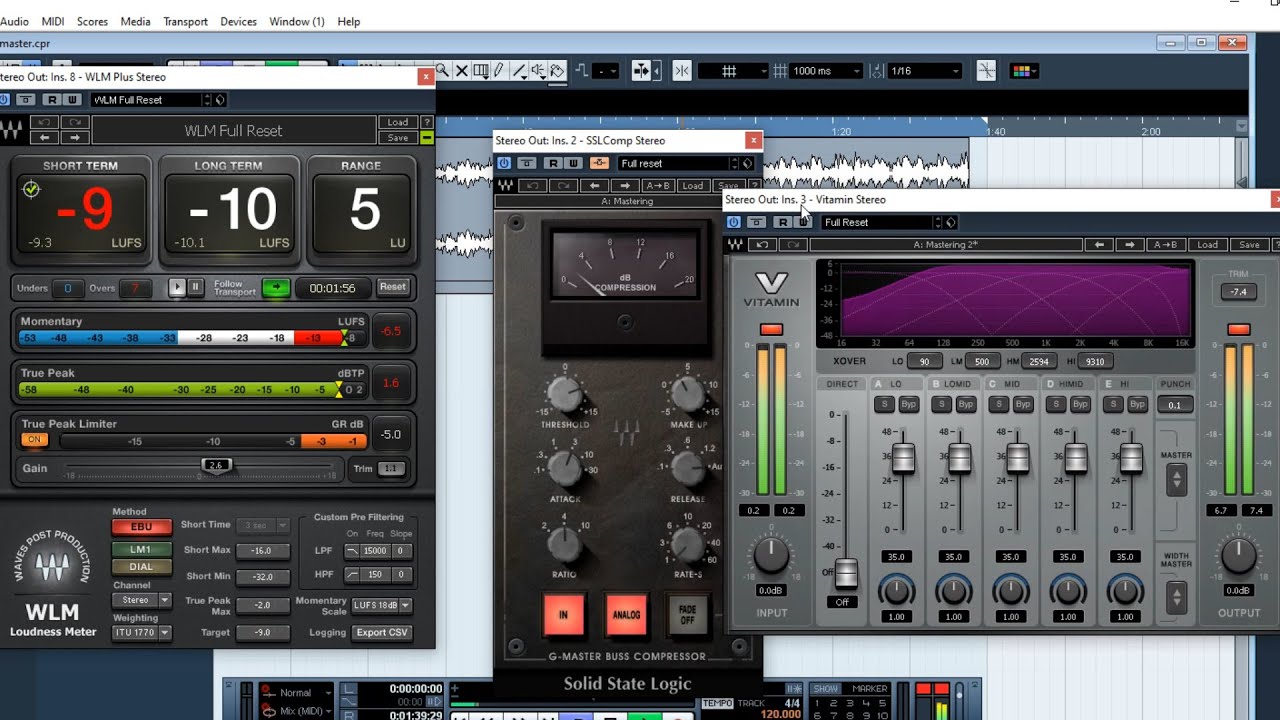The width and height of the screenshot is (1280, 720).
Task: Open the snap grid type dropdown
Action: tap(733, 71)
